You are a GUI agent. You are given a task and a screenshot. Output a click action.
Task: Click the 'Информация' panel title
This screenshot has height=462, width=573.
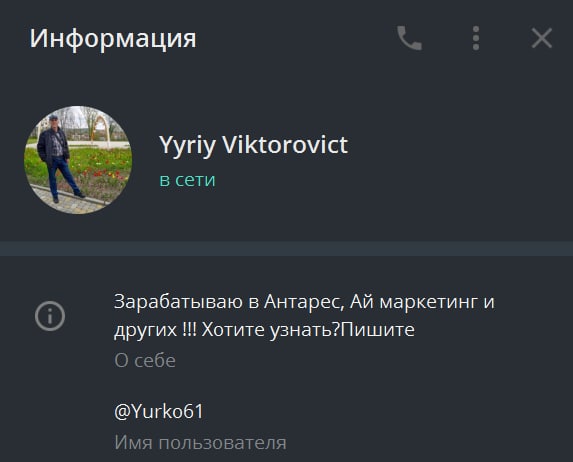coord(113,39)
